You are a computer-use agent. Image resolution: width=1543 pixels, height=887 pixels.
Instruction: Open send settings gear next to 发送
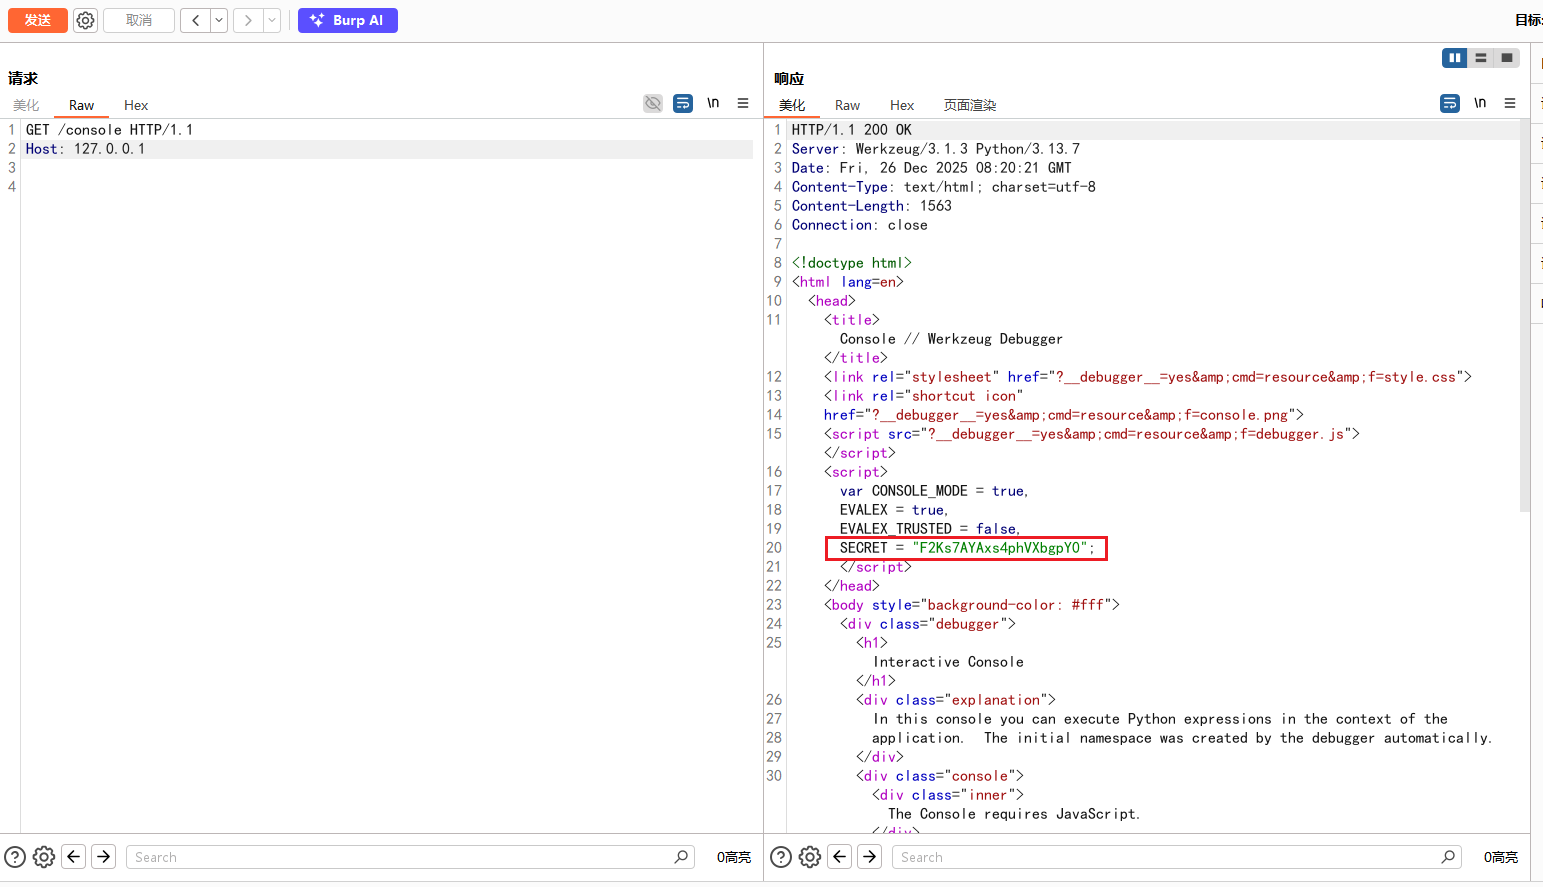pos(86,20)
